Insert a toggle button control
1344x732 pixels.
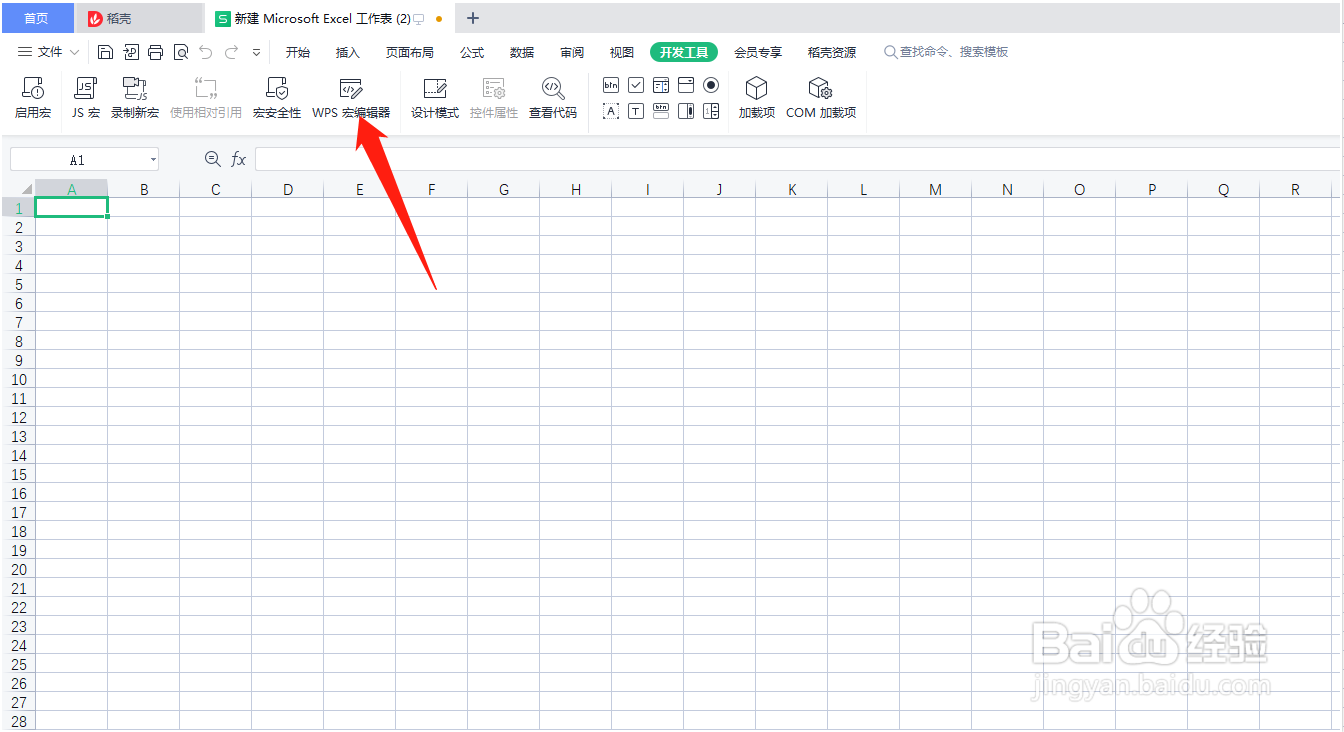[661, 111]
